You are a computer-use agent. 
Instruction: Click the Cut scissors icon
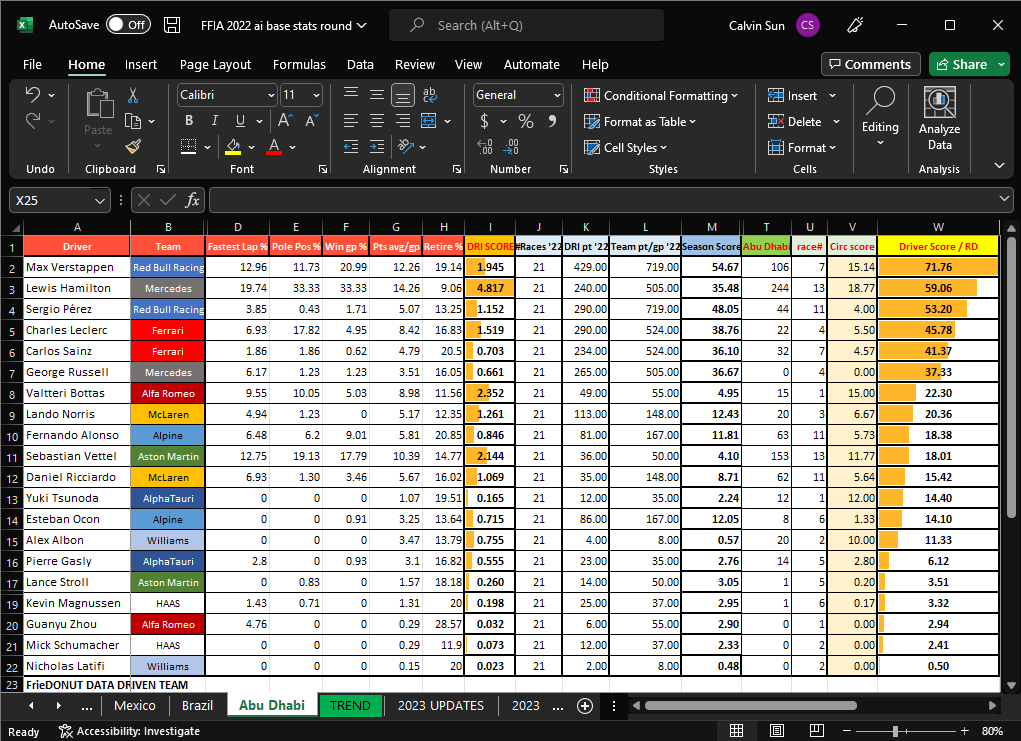pos(133,96)
